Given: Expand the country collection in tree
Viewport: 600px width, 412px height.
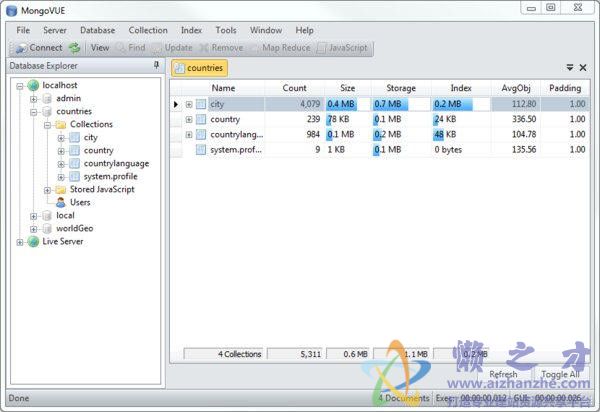Looking at the screenshot, I should click(61, 151).
